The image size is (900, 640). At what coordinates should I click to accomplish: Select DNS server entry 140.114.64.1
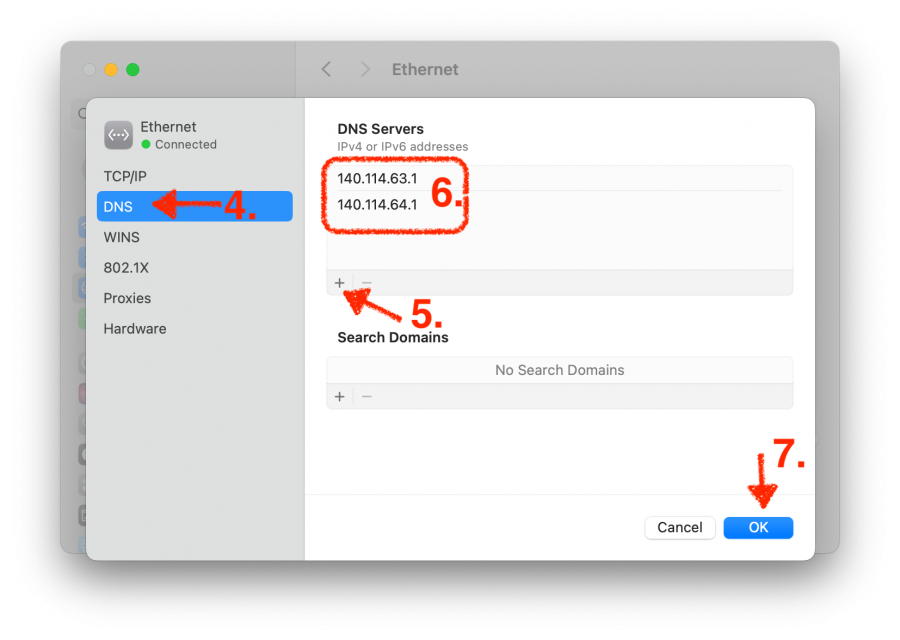click(377, 205)
